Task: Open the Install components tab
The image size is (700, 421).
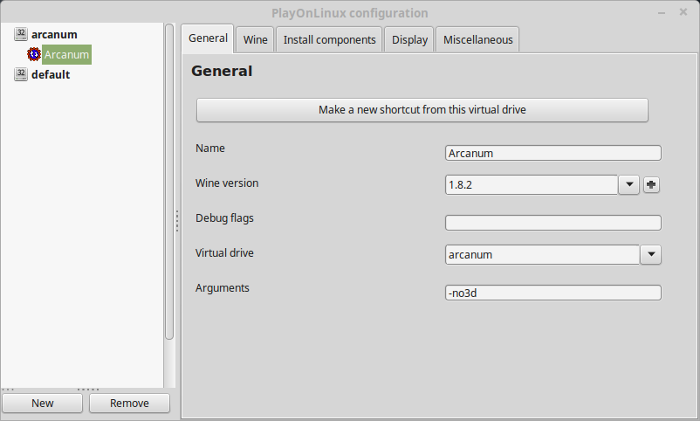Action: click(329, 40)
